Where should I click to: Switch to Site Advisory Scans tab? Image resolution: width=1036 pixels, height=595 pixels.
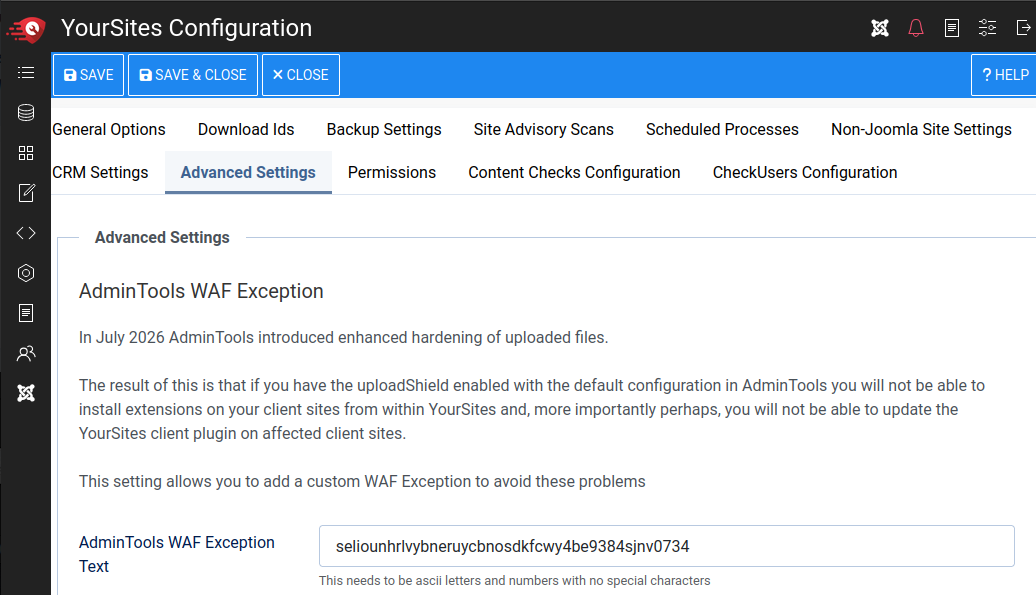point(544,129)
